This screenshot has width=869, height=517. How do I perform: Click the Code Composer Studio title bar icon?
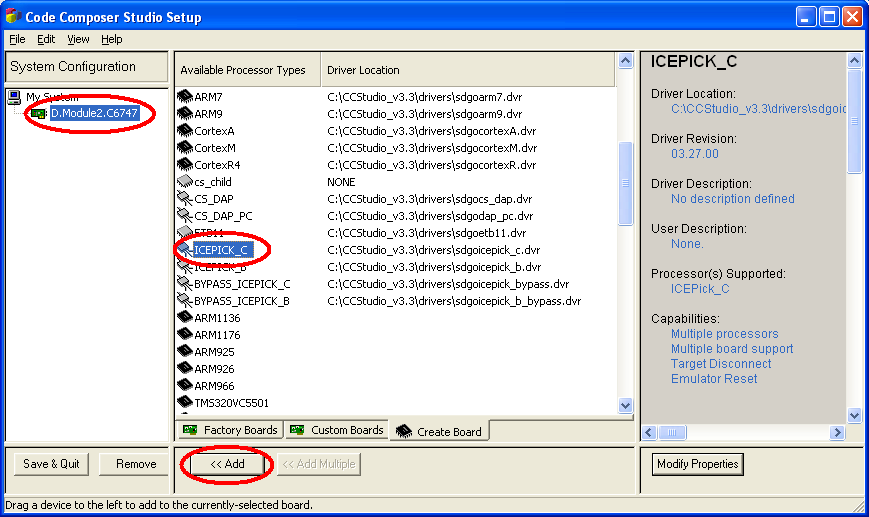(x=13, y=16)
